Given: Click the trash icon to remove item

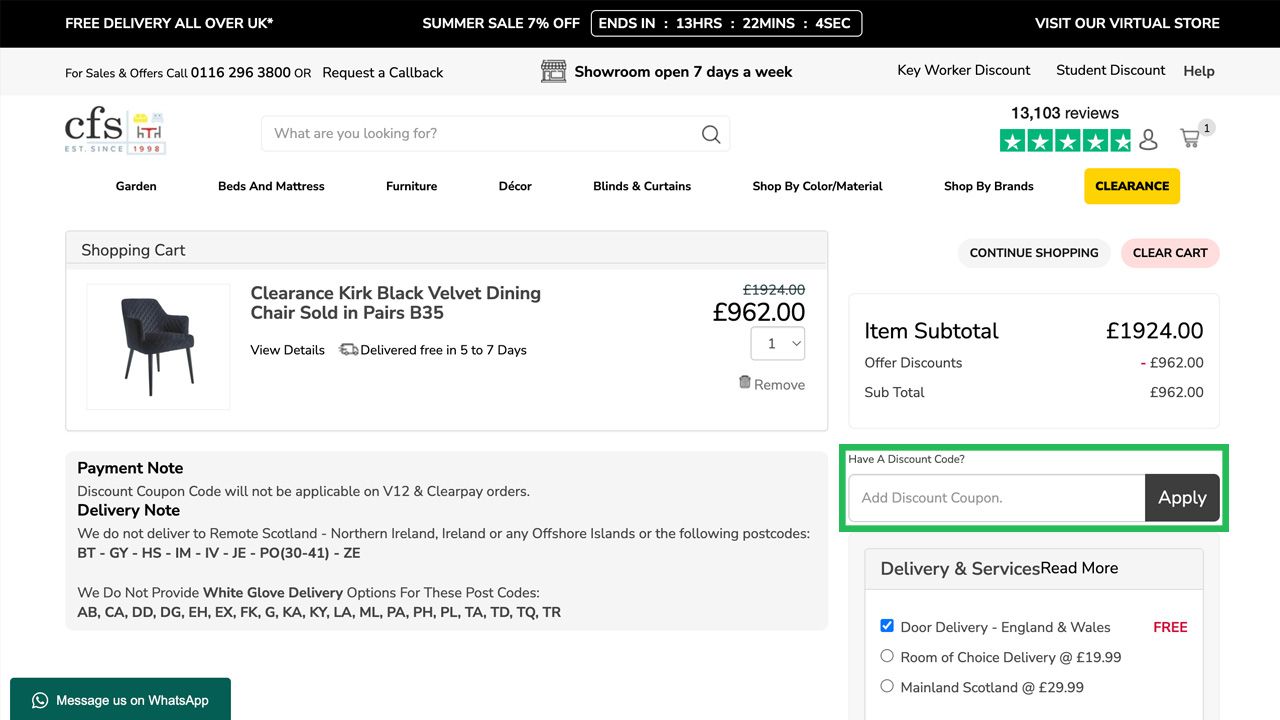Looking at the screenshot, I should (744, 382).
